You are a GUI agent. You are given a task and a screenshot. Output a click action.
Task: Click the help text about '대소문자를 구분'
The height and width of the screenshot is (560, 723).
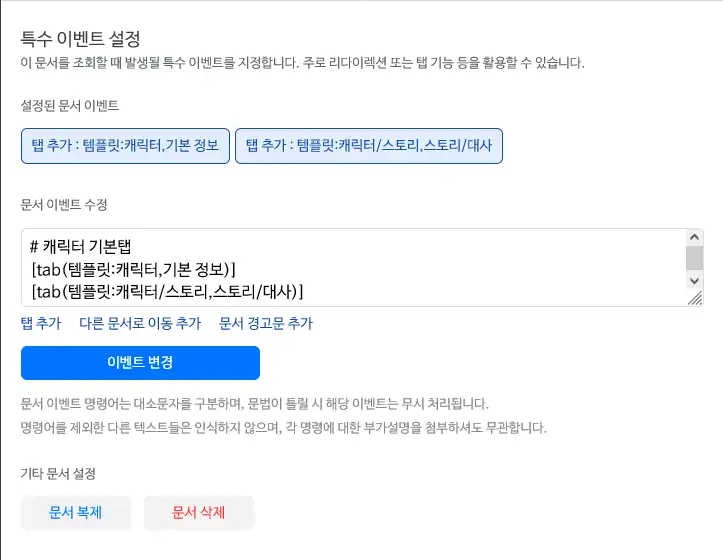coord(255,405)
